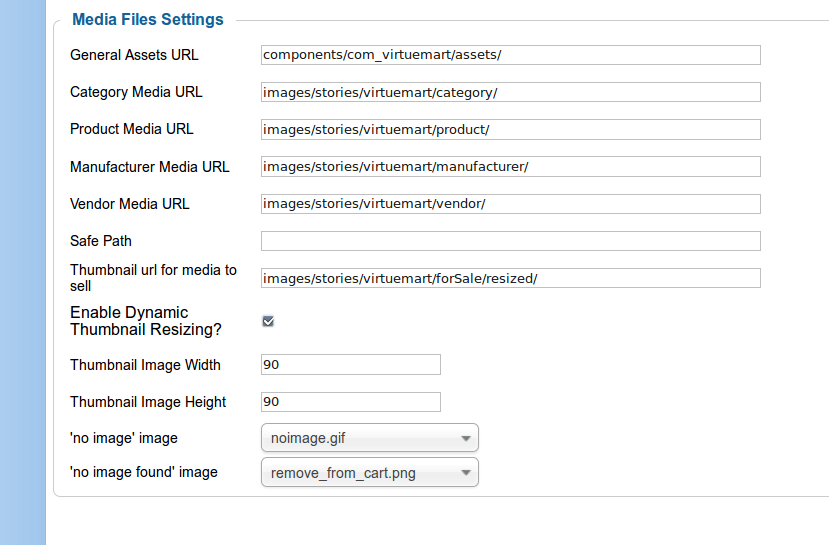Viewport: 829px width, 545px height.
Task: Click the Media Files Settings legend
Action: tap(148, 20)
